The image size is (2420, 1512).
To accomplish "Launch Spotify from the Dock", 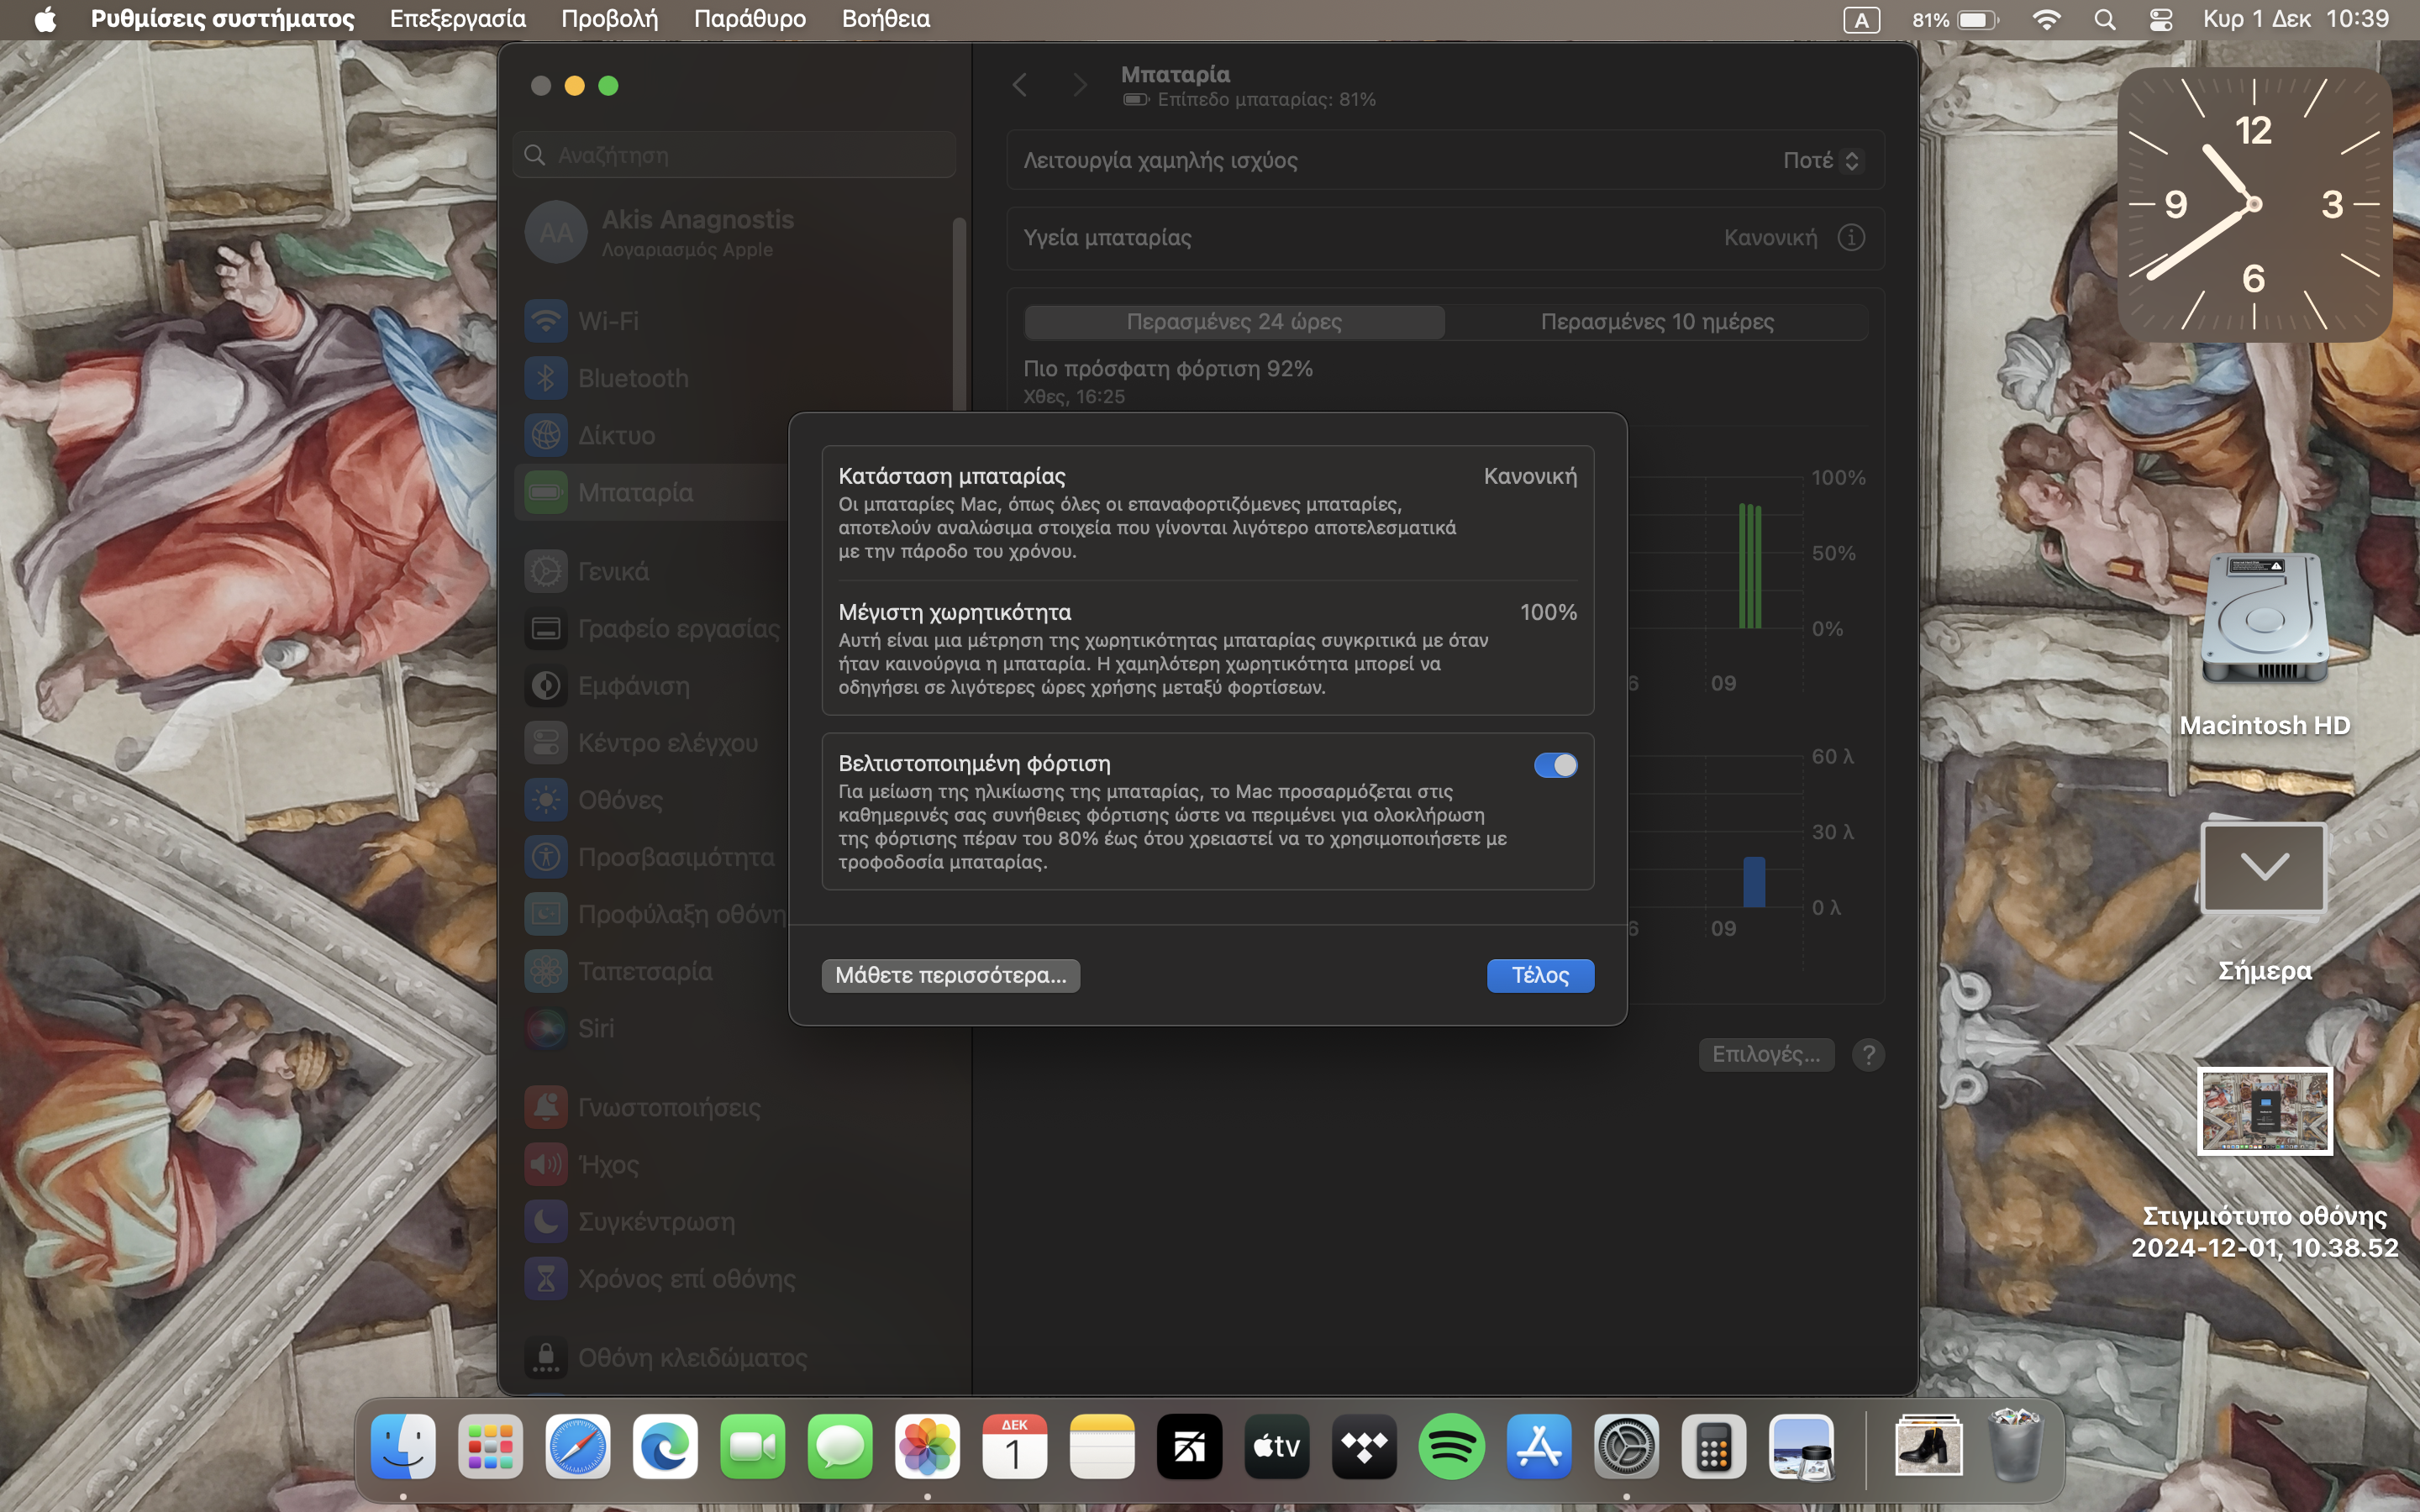I will coord(1451,1446).
